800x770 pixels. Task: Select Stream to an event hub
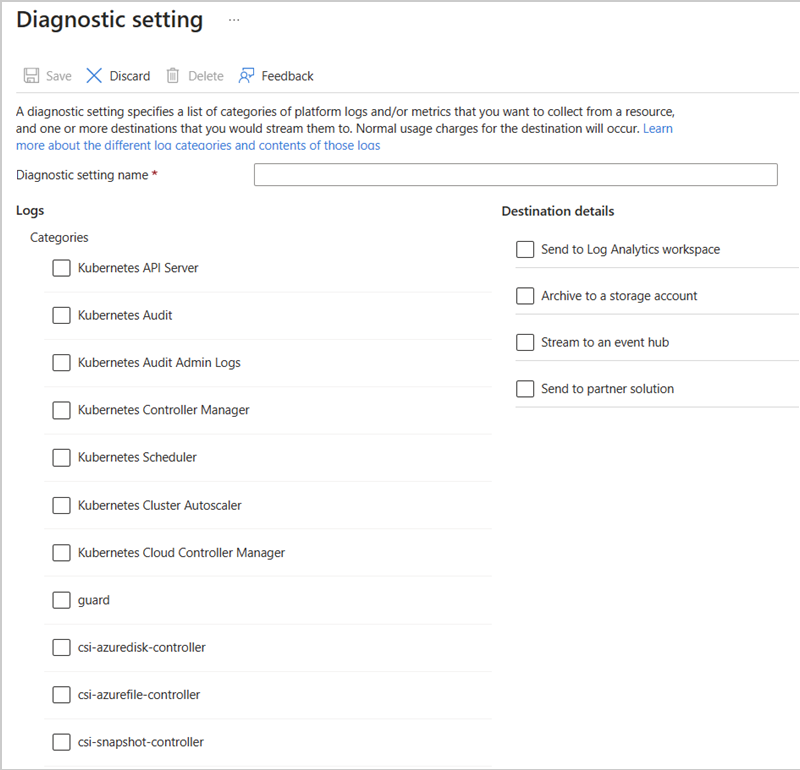525,342
